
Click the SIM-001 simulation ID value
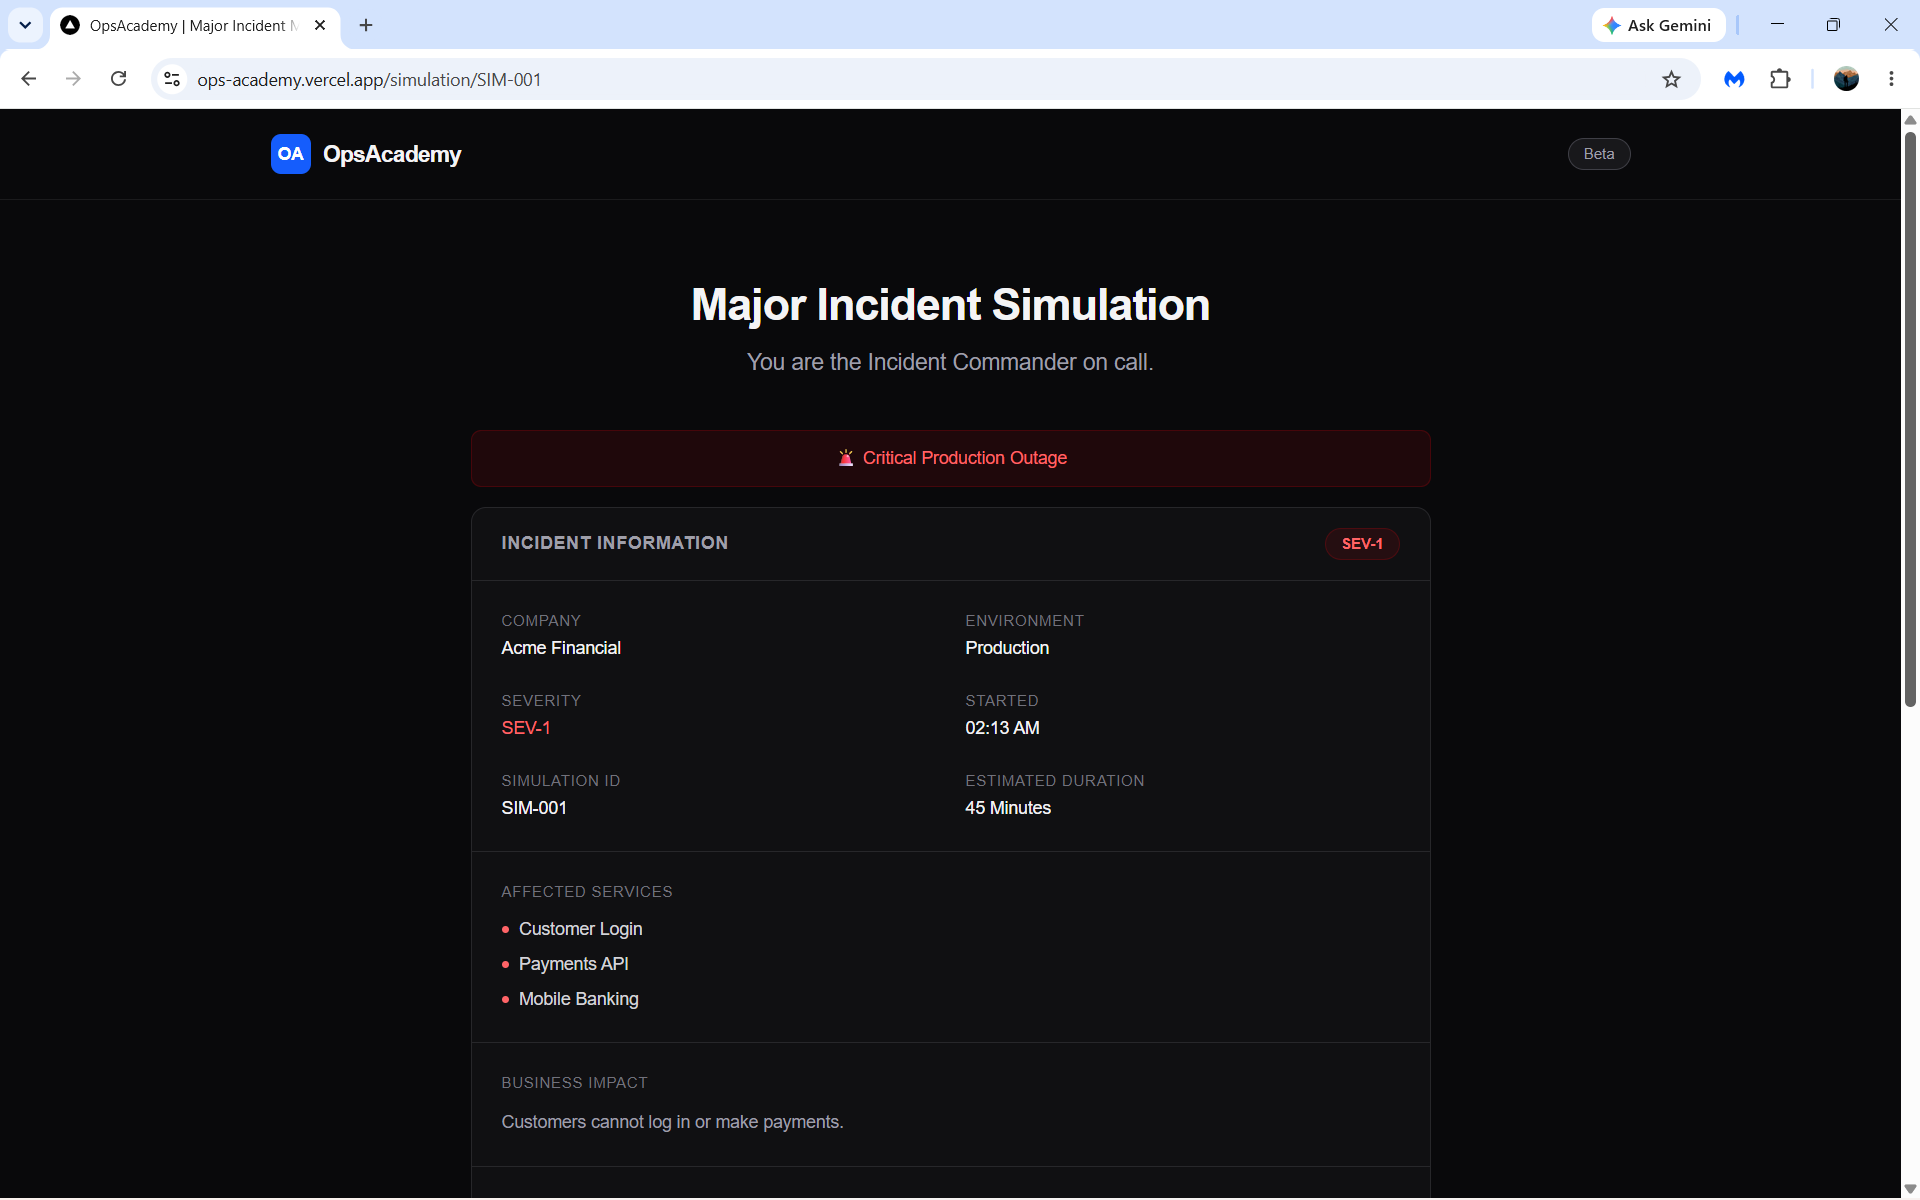(534, 808)
